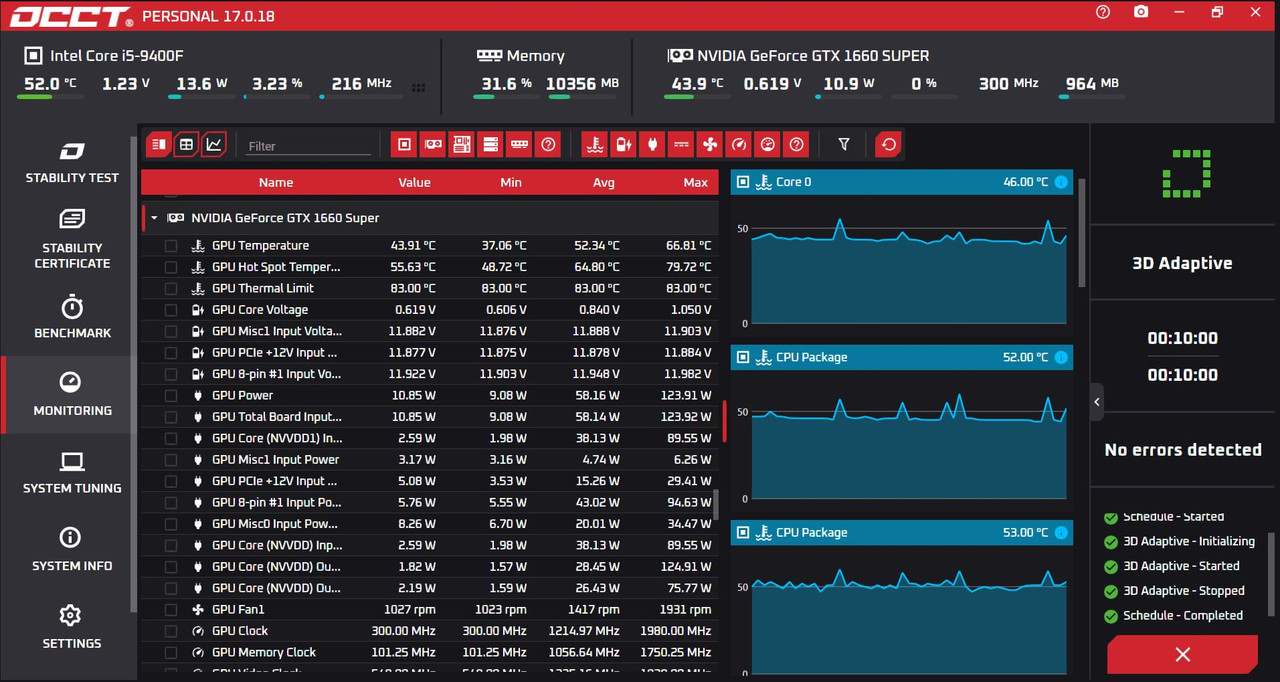The image size is (1280, 682).
Task: Show info for 53.00 °C CPU Package graph
Action: click(1061, 532)
